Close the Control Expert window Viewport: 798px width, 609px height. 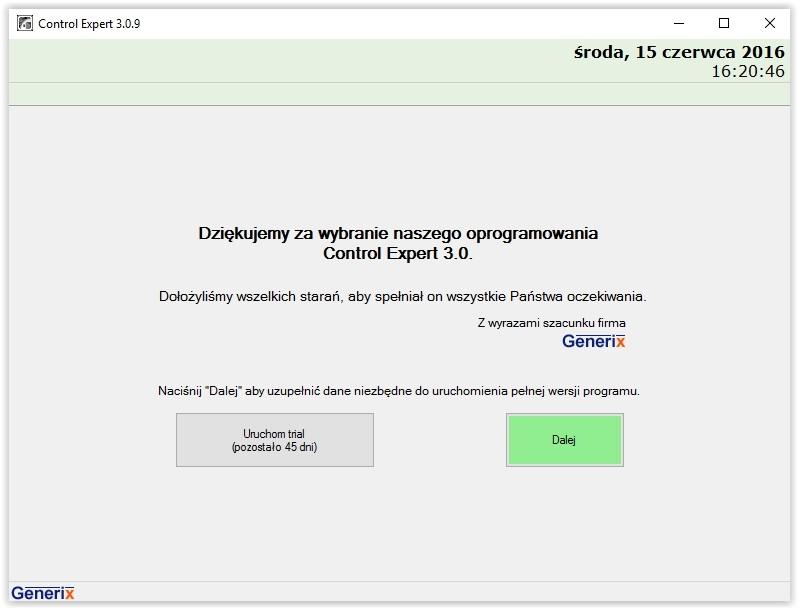tap(770, 23)
